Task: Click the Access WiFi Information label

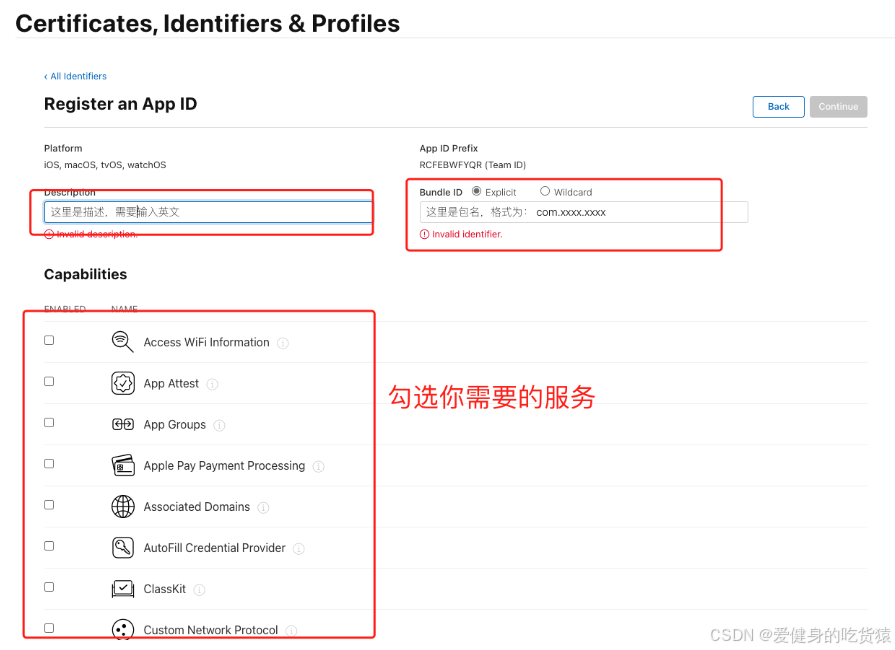Action: click(x=206, y=342)
